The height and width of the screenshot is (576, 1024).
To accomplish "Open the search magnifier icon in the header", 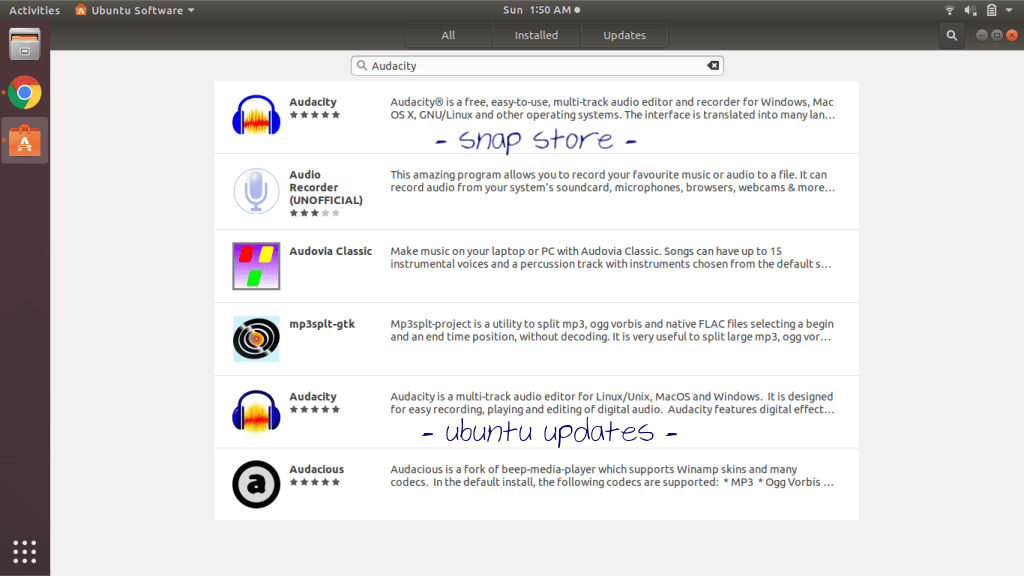I will 951,34.
